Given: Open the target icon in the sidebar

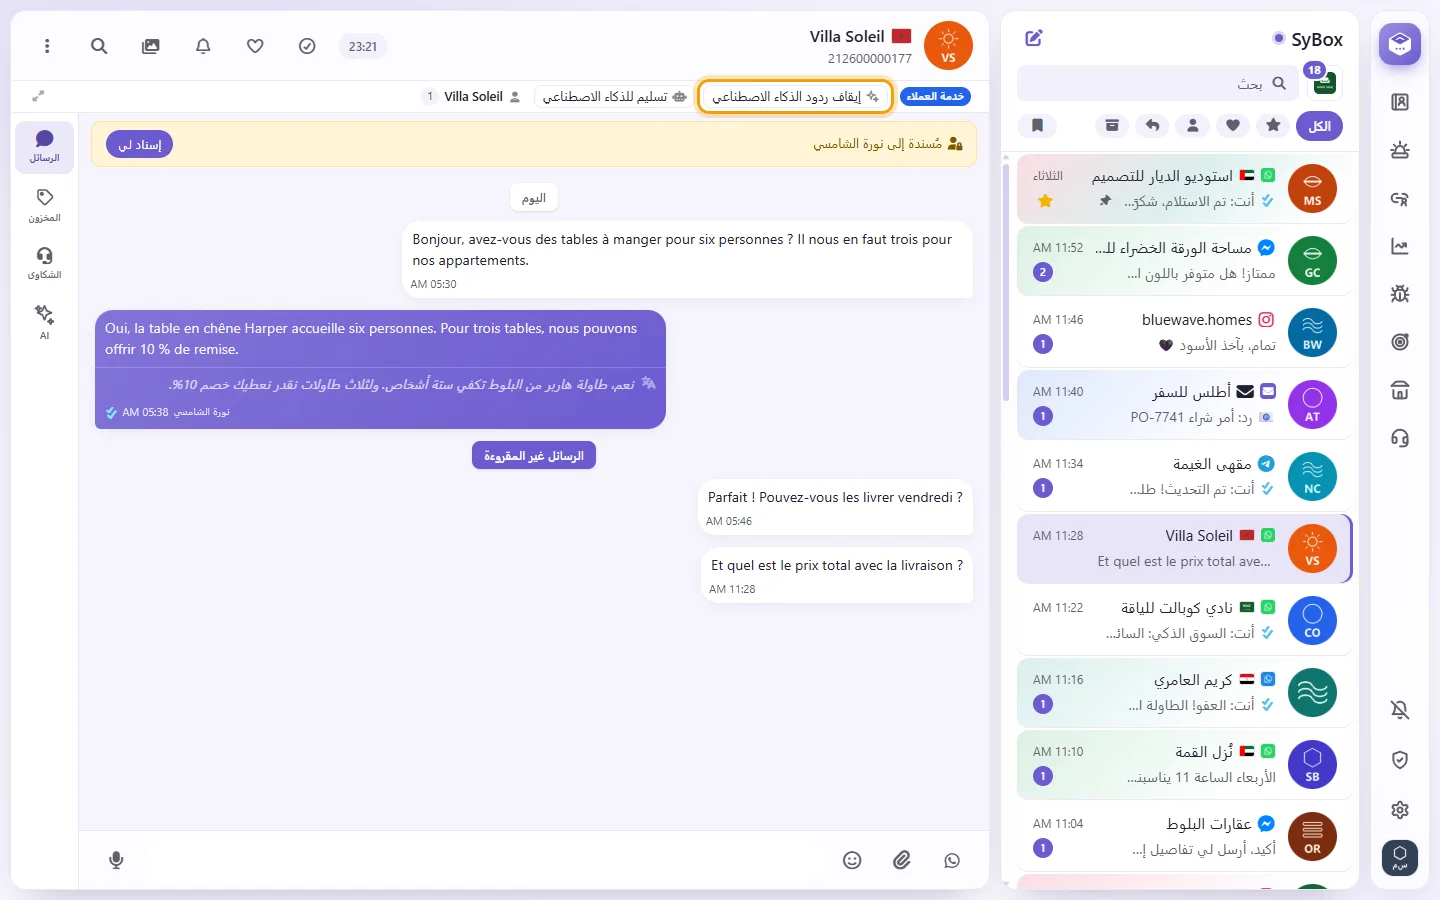Looking at the screenshot, I should [1400, 342].
